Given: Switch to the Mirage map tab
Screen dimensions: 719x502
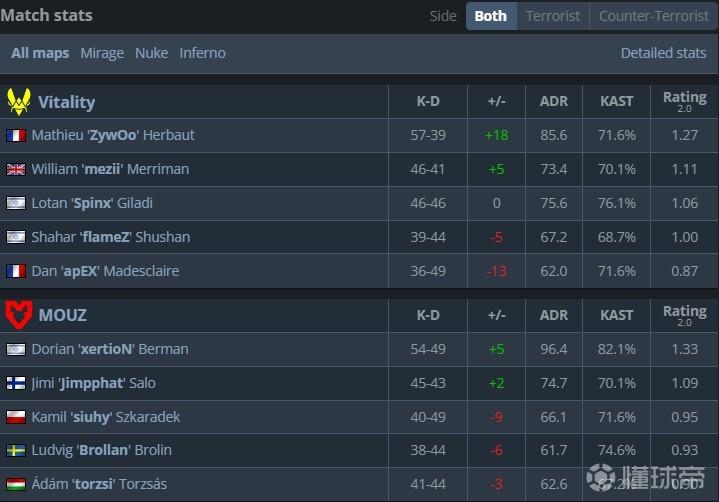Looking at the screenshot, I should click(102, 53).
